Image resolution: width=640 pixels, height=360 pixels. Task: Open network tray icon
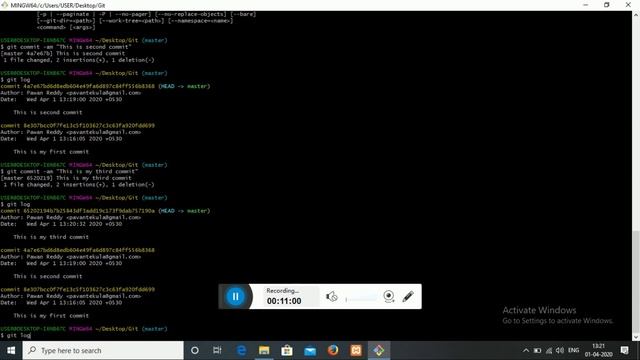click(549, 350)
